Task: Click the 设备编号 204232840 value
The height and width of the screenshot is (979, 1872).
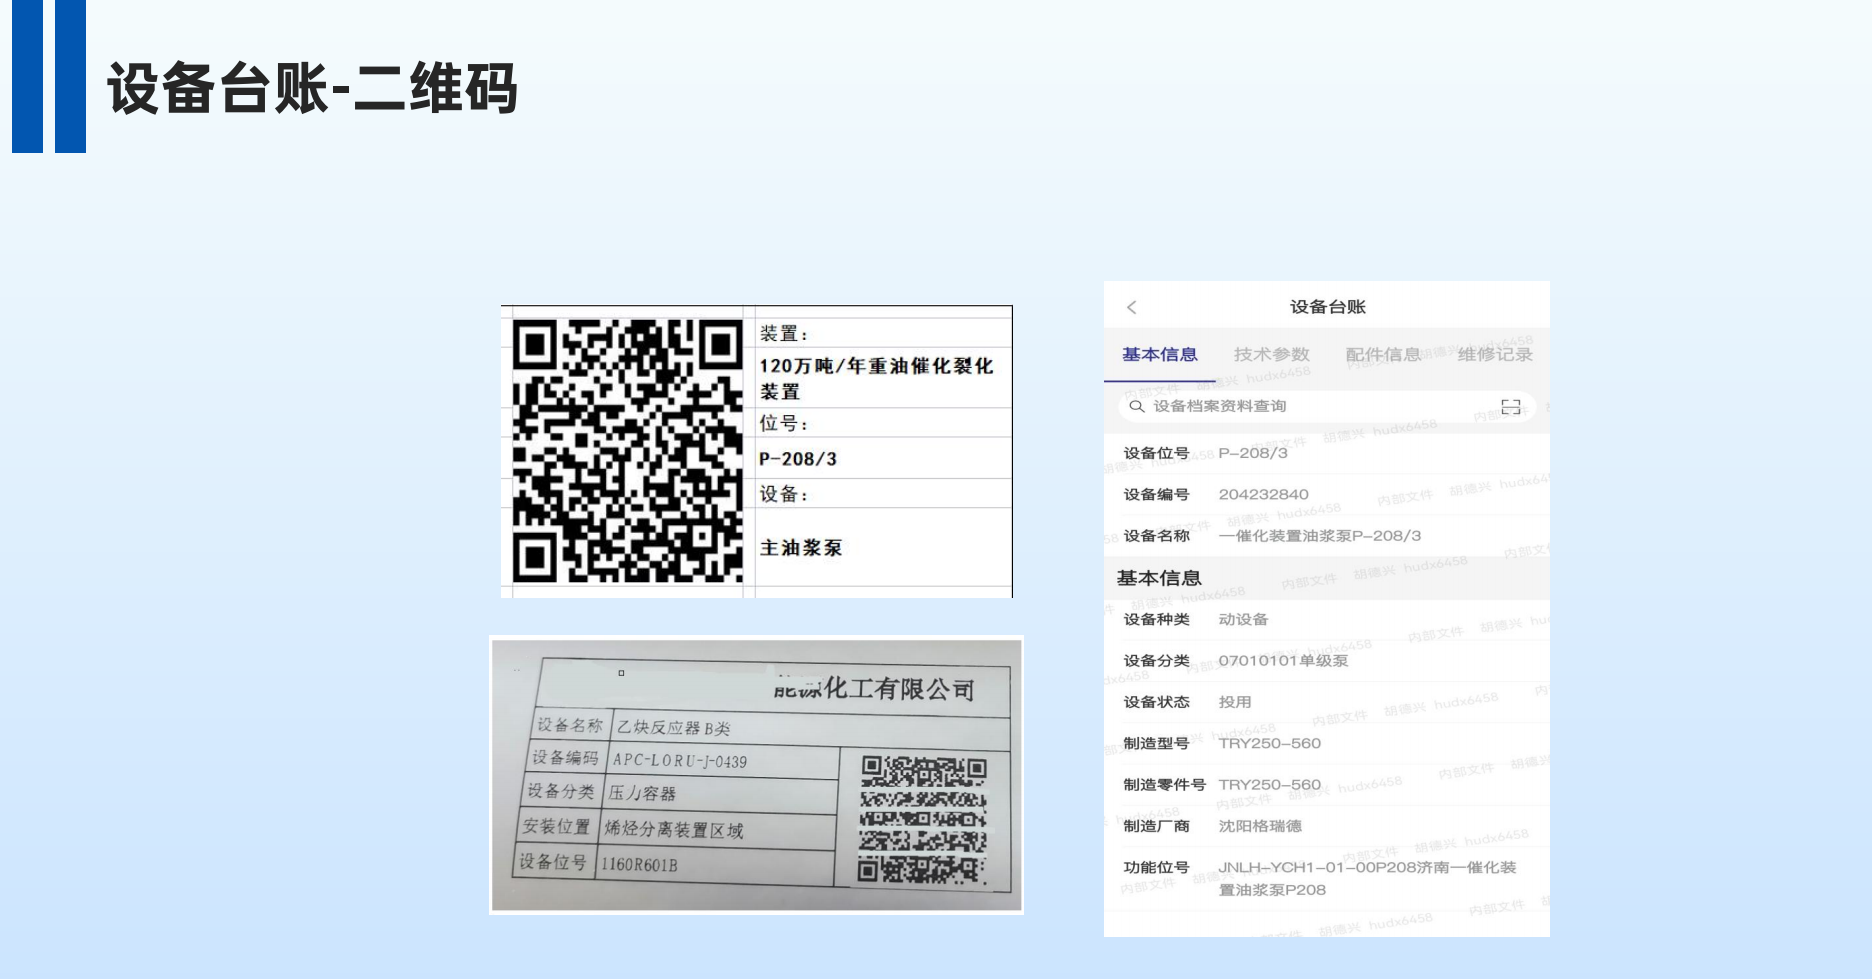Action: pos(1263,495)
